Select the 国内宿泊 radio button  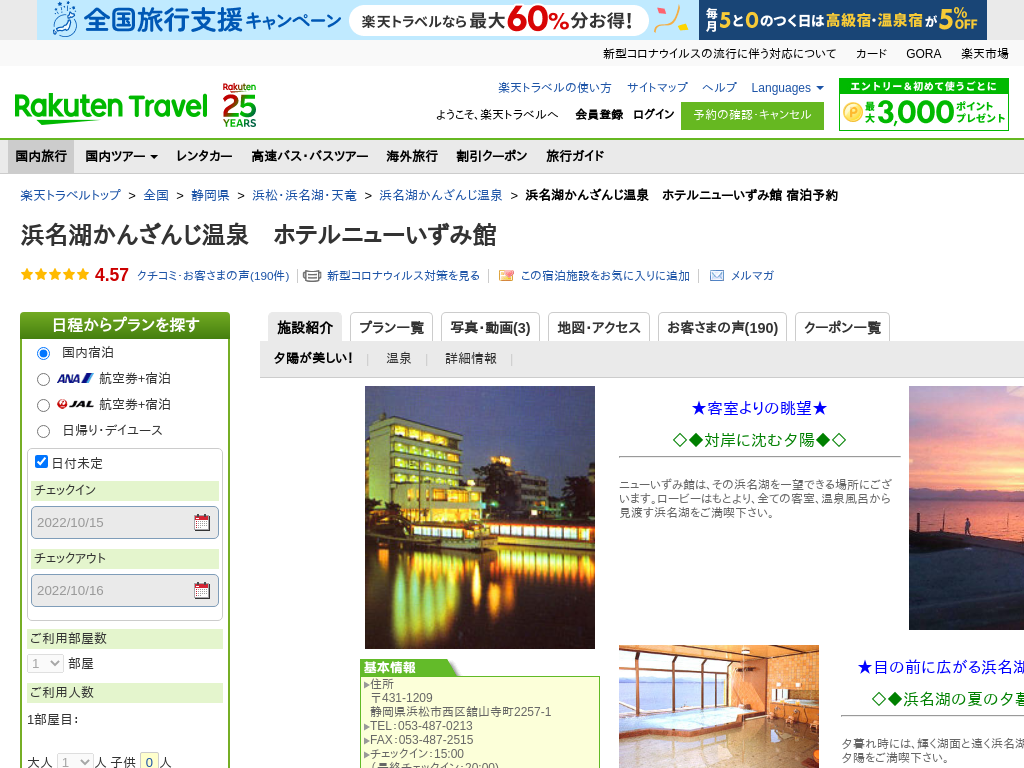click(x=43, y=353)
